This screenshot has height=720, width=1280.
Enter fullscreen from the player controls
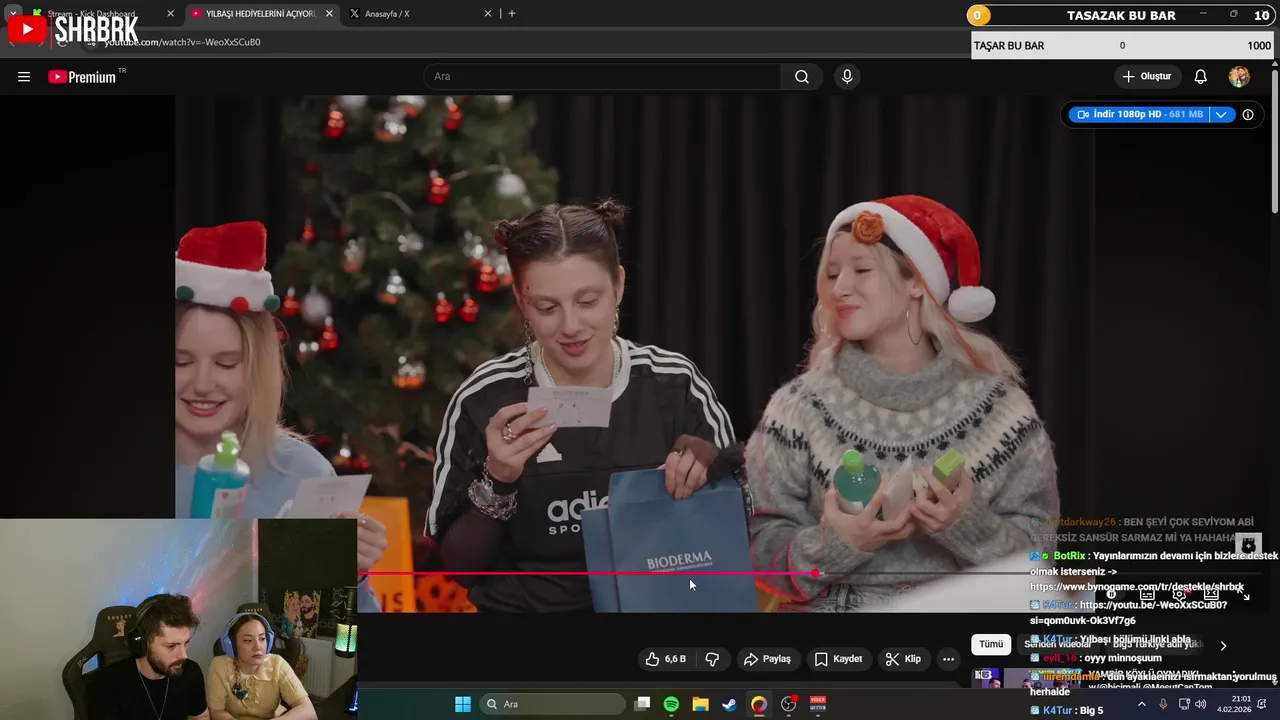[x=1243, y=594]
